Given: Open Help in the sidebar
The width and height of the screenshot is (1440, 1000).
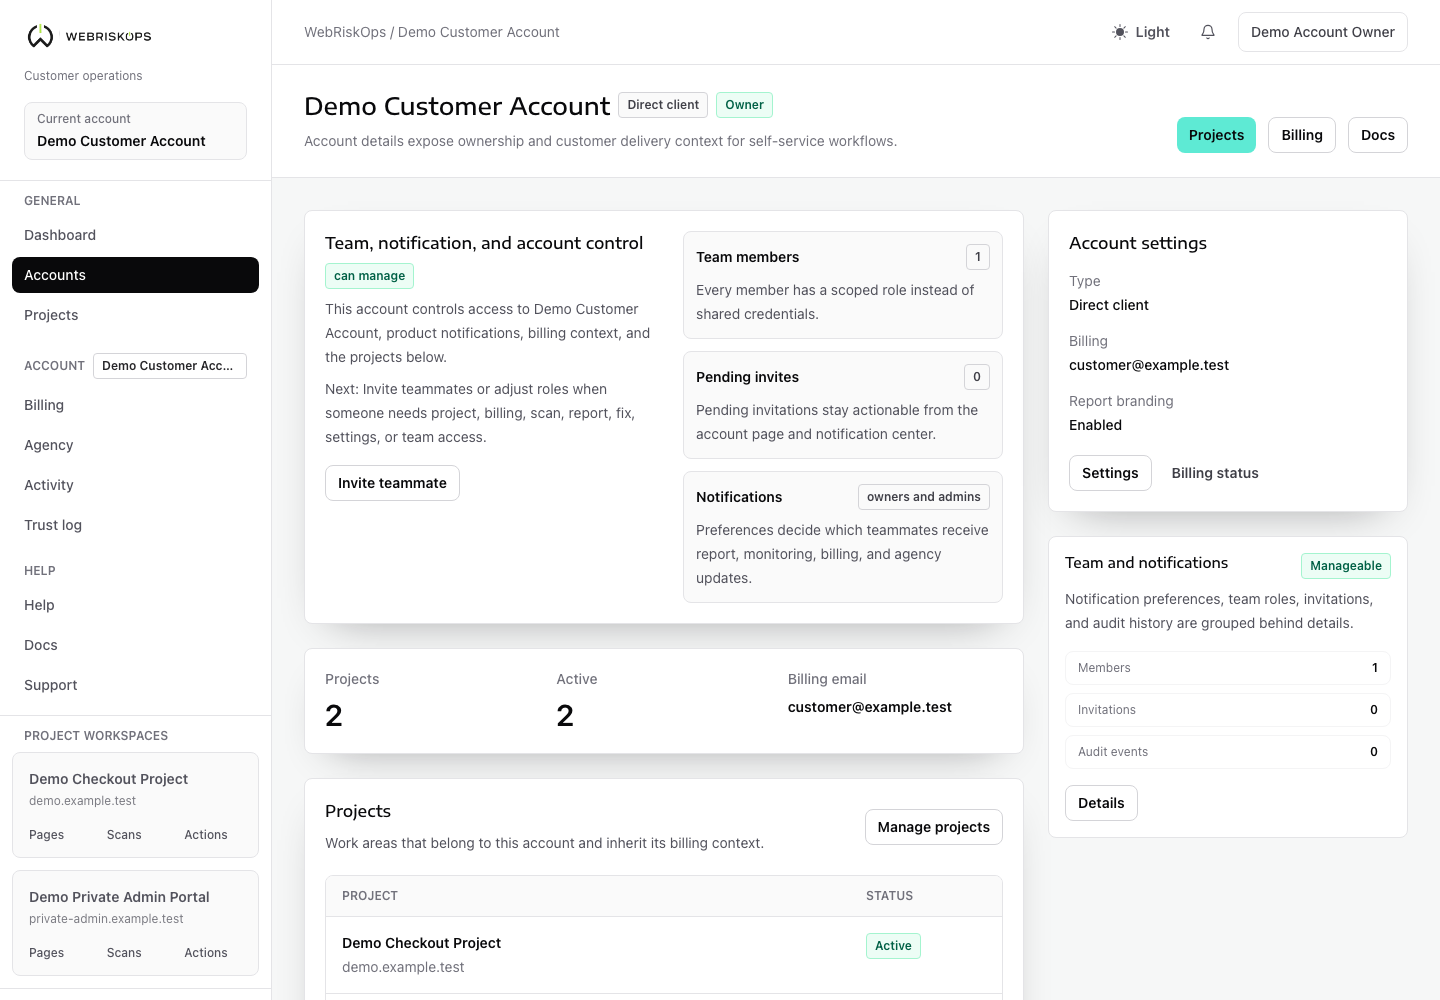Looking at the screenshot, I should (x=135, y=605).
